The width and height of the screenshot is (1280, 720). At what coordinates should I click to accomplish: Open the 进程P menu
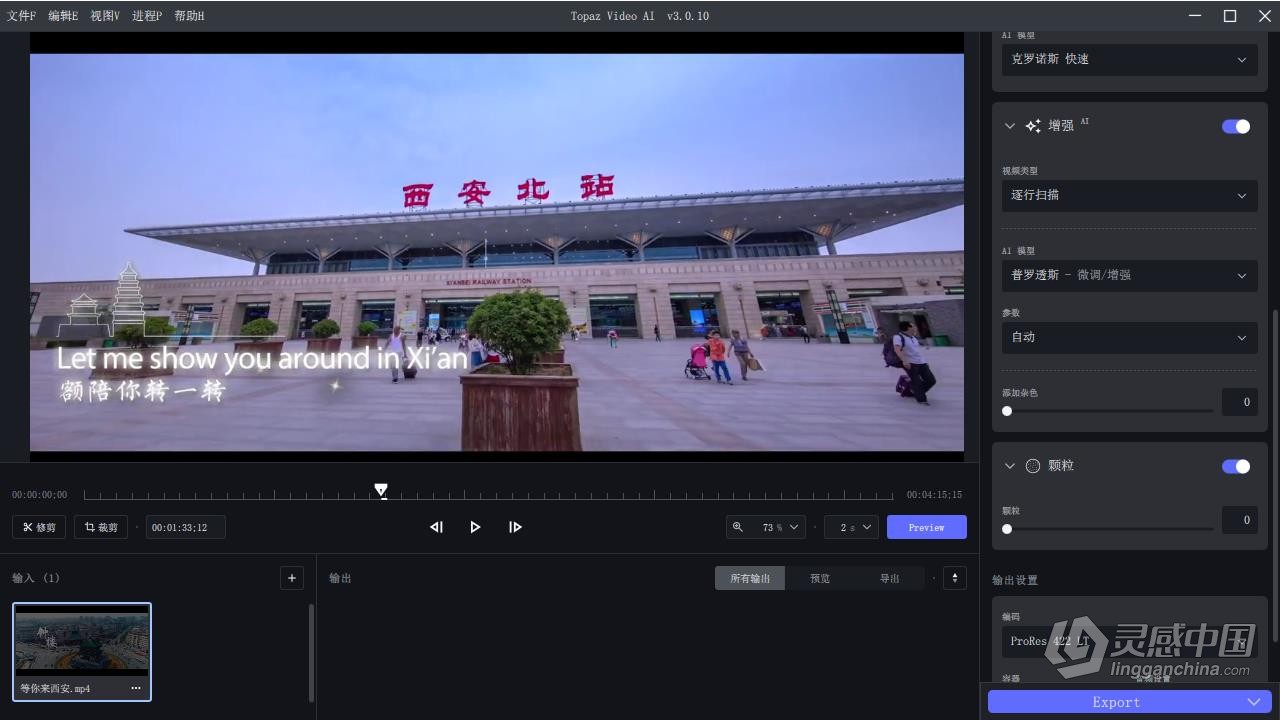[x=146, y=15]
